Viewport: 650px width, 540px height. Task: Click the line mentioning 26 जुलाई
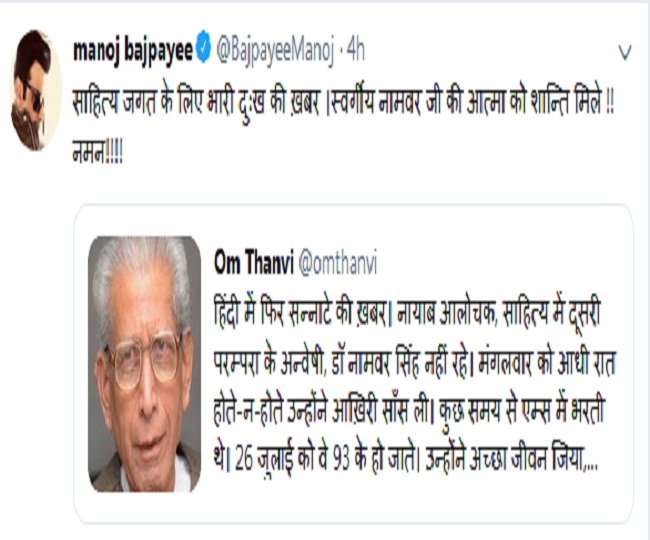tap(406, 459)
